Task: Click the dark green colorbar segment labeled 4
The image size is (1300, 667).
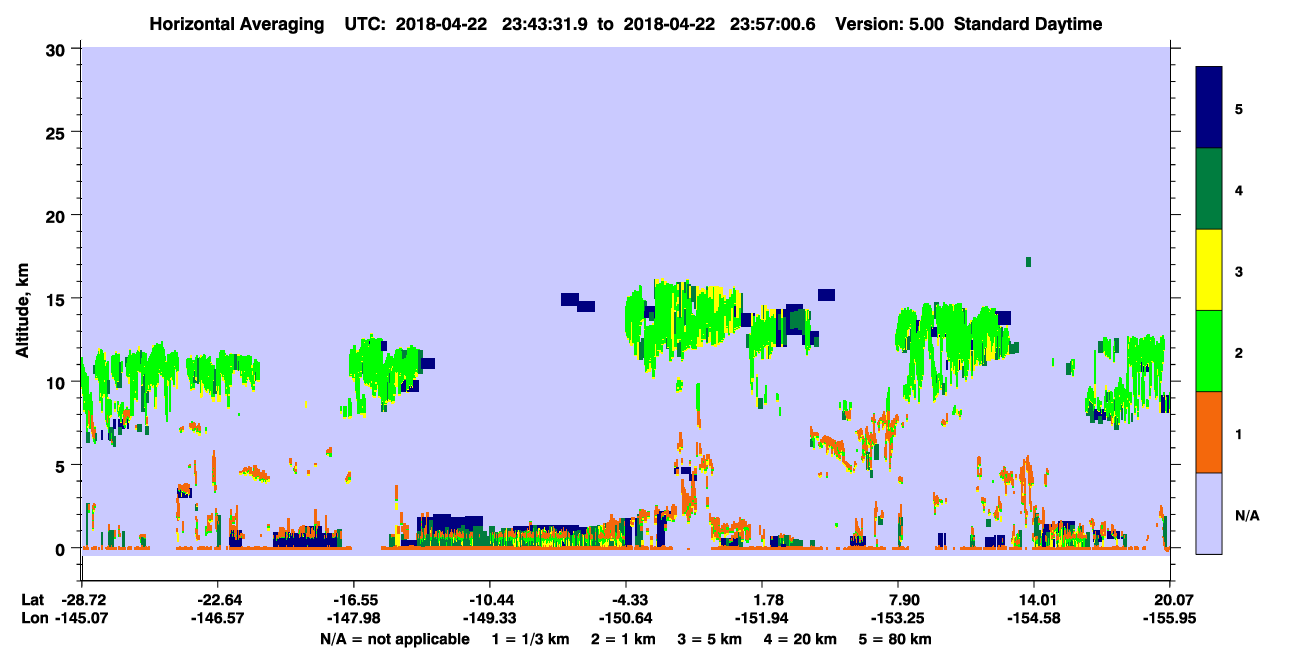Action: 1209,189
